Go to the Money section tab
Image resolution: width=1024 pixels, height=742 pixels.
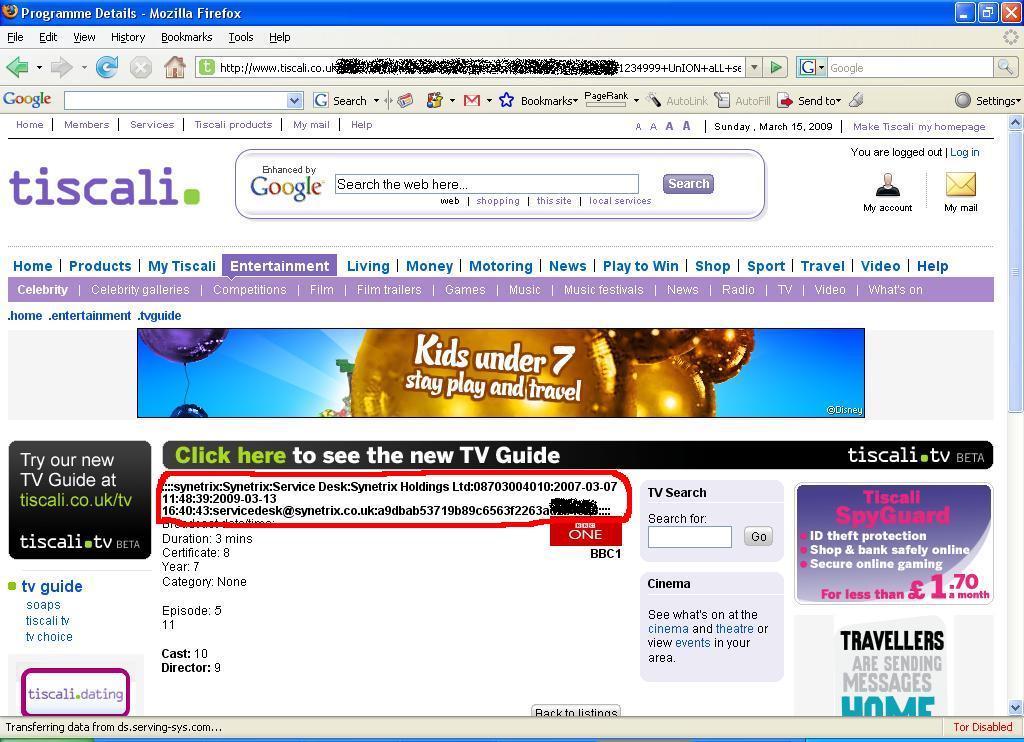pos(429,266)
